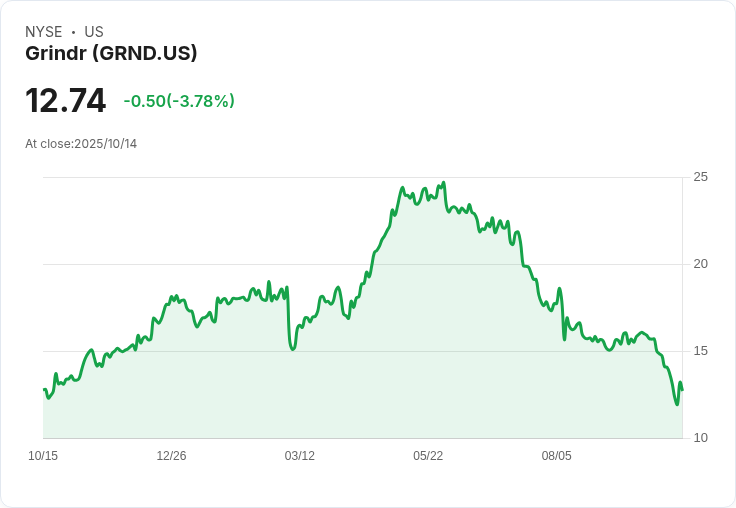Click the At close:2025/10/14 timestamp
The image size is (736, 508).
[x=81, y=144]
